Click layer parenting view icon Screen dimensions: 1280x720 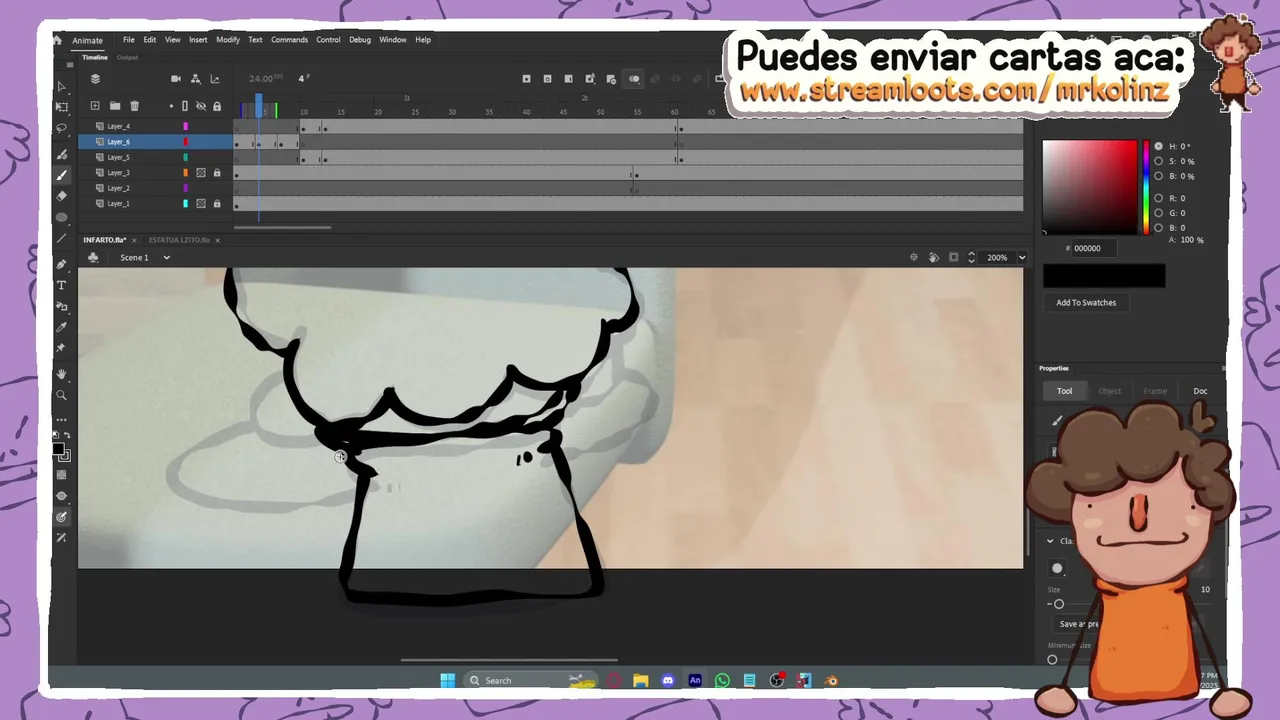[195, 79]
